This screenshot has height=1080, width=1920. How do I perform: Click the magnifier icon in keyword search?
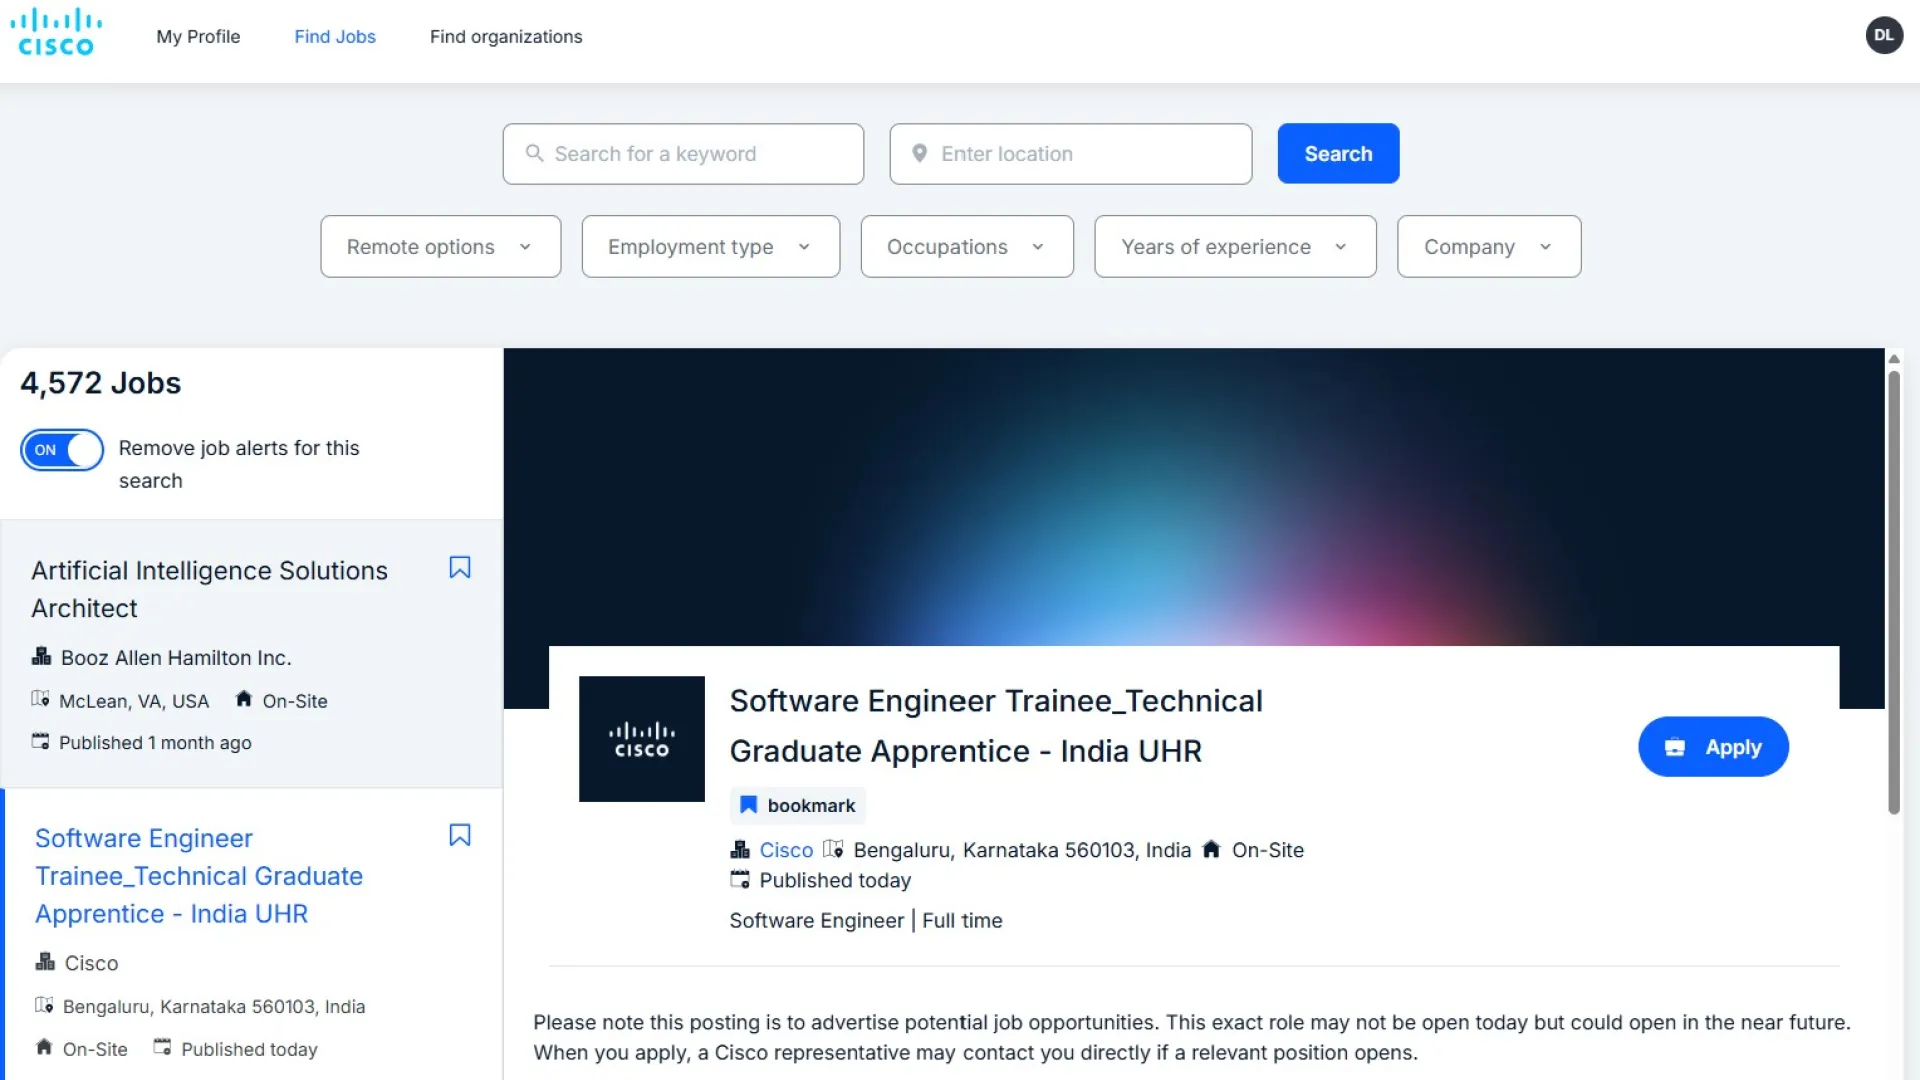click(535, 153)
